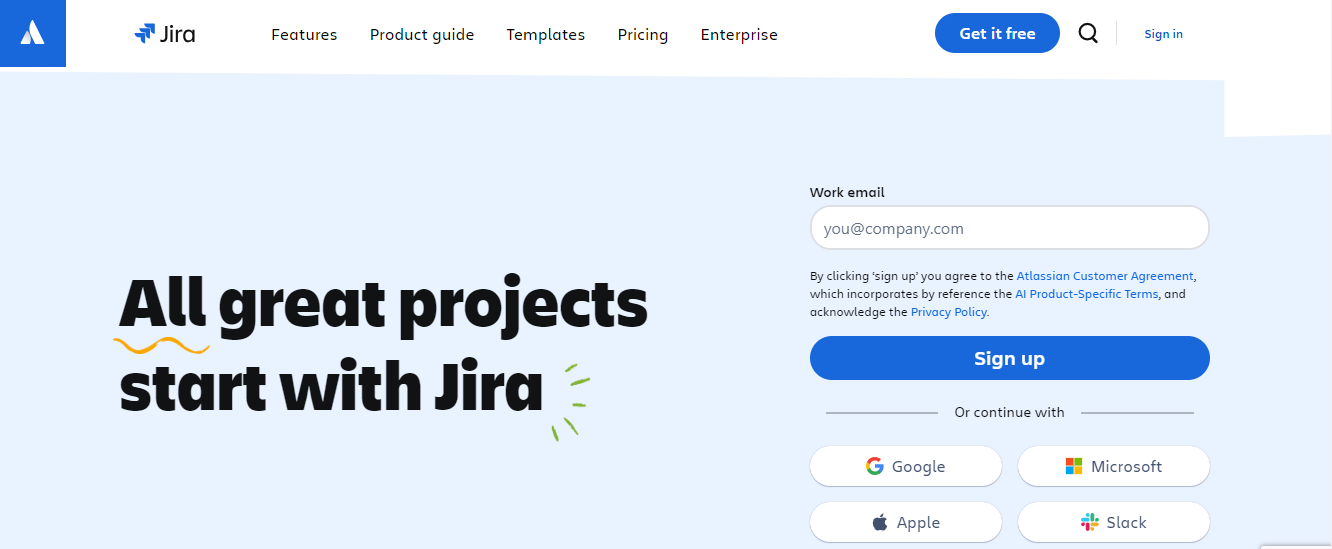The image size is (1332, 549).
Task: Open the Atlassian Customer Agreement link
Action: pos(1105,276)
